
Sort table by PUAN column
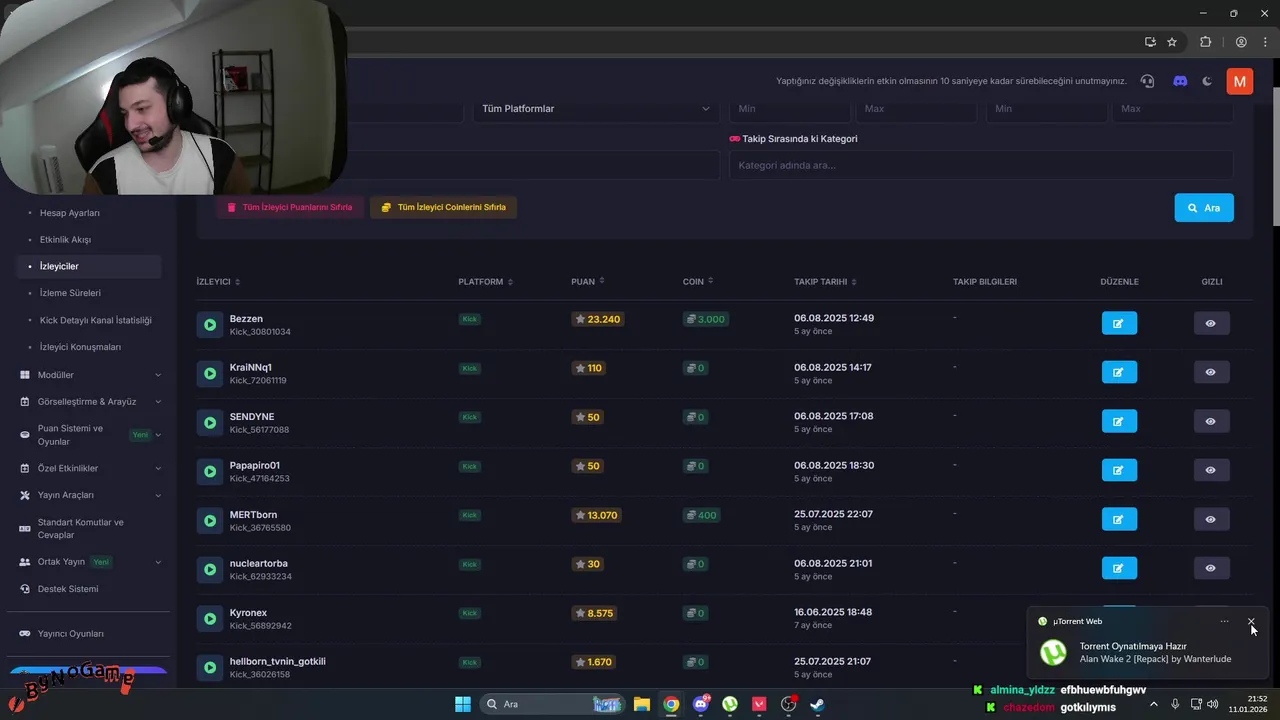pyautogui.click(x=588, y=282)
